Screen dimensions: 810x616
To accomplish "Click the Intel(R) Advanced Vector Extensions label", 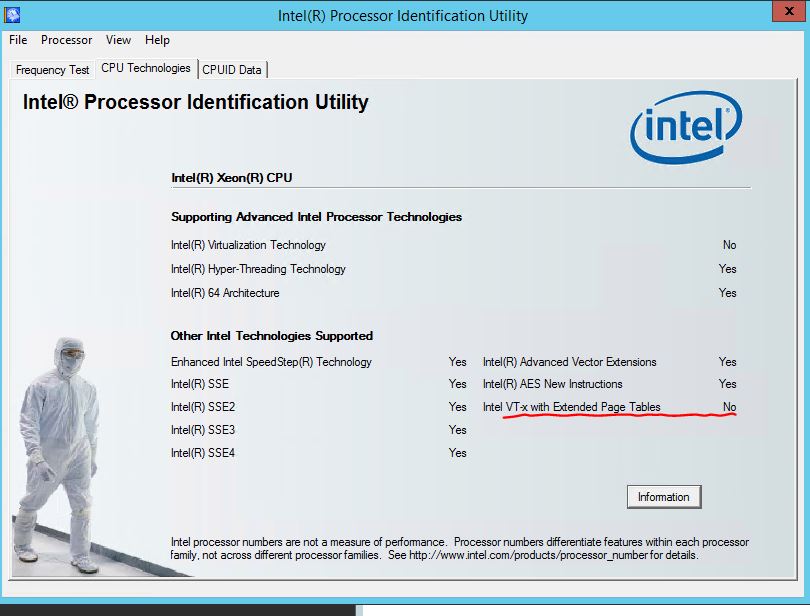I will point(569,362).
